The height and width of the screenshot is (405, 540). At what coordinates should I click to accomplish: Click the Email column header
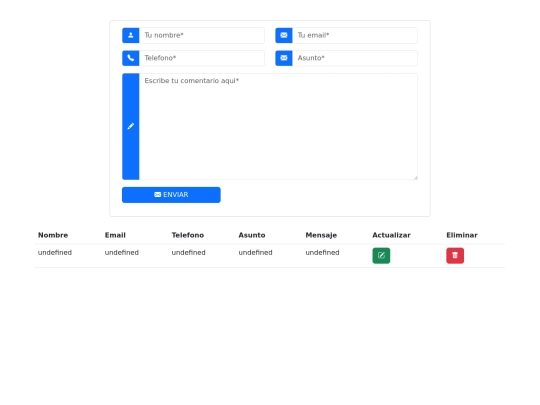click(115, 235)
